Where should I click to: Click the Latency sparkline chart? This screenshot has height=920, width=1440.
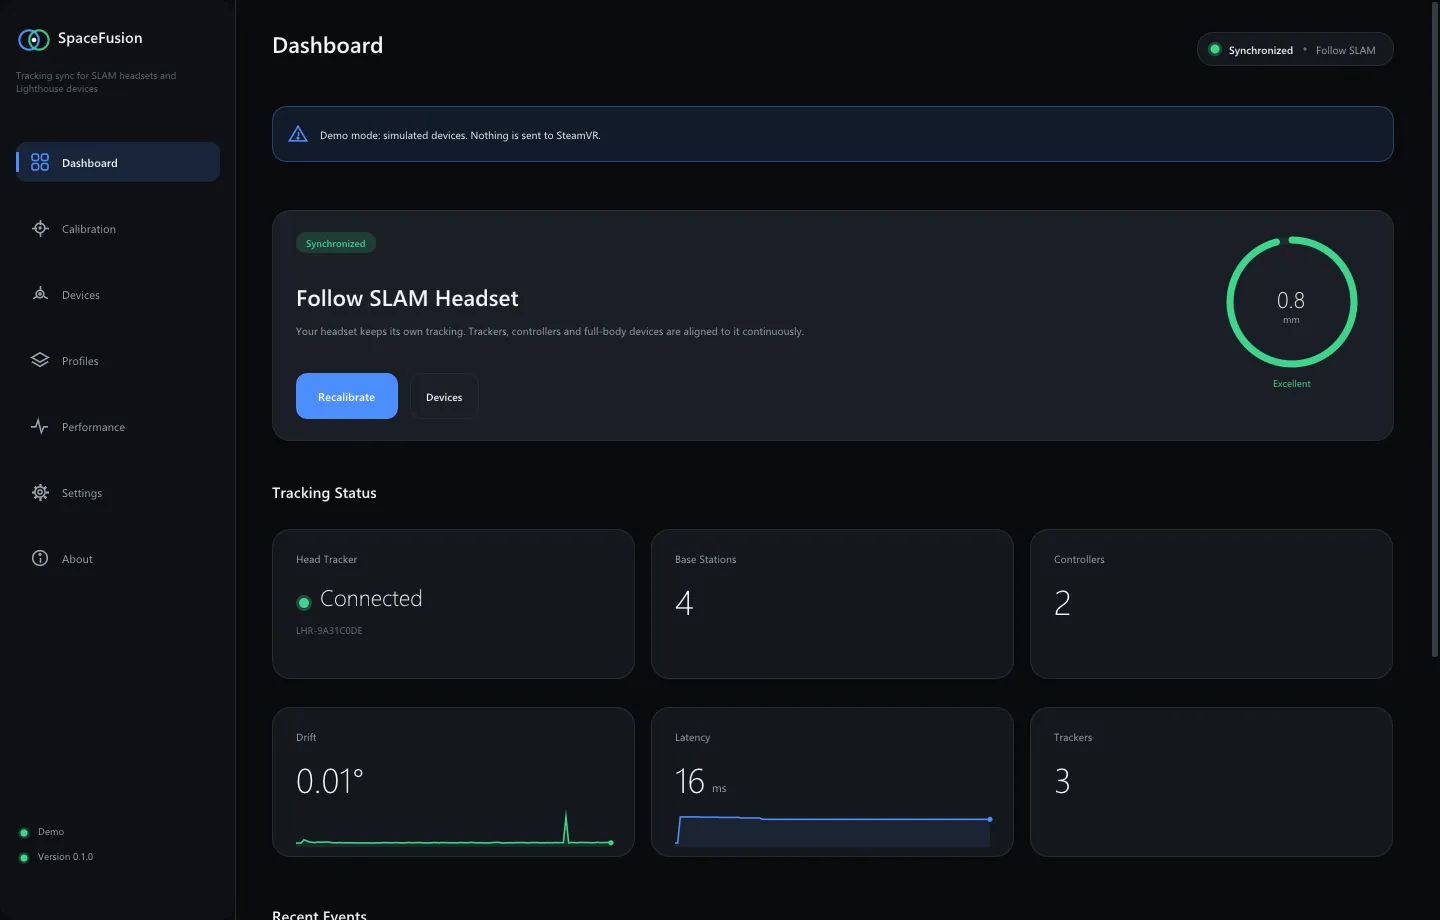tap(833, 831)
